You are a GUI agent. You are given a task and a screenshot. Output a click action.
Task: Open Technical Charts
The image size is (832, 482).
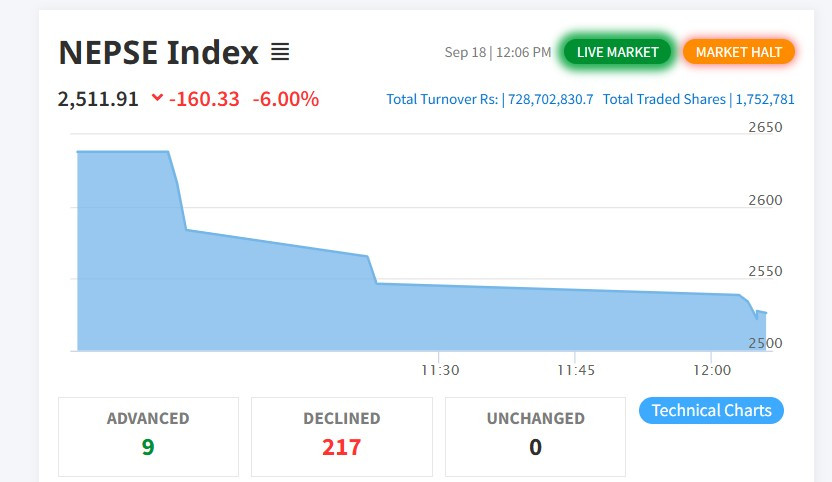[x=711, y=410]
